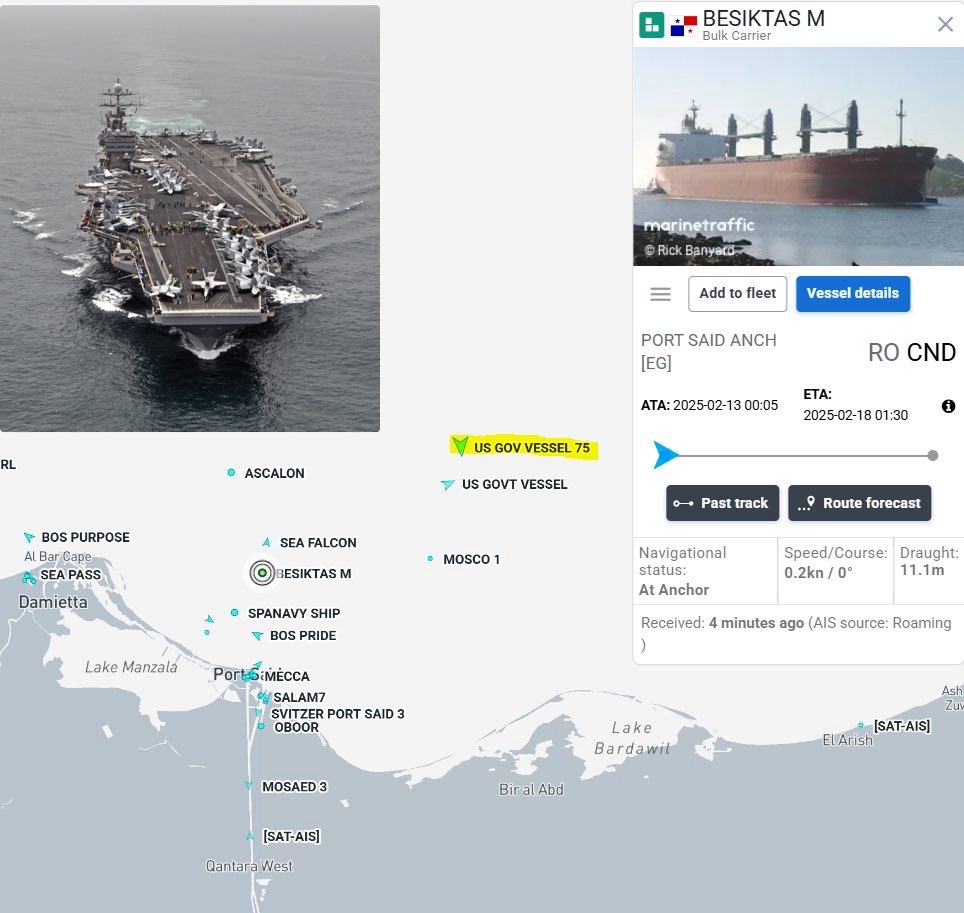The image size is (964, 913).
Task: Show the vessel's Past track
Action: tap(722, 503)
